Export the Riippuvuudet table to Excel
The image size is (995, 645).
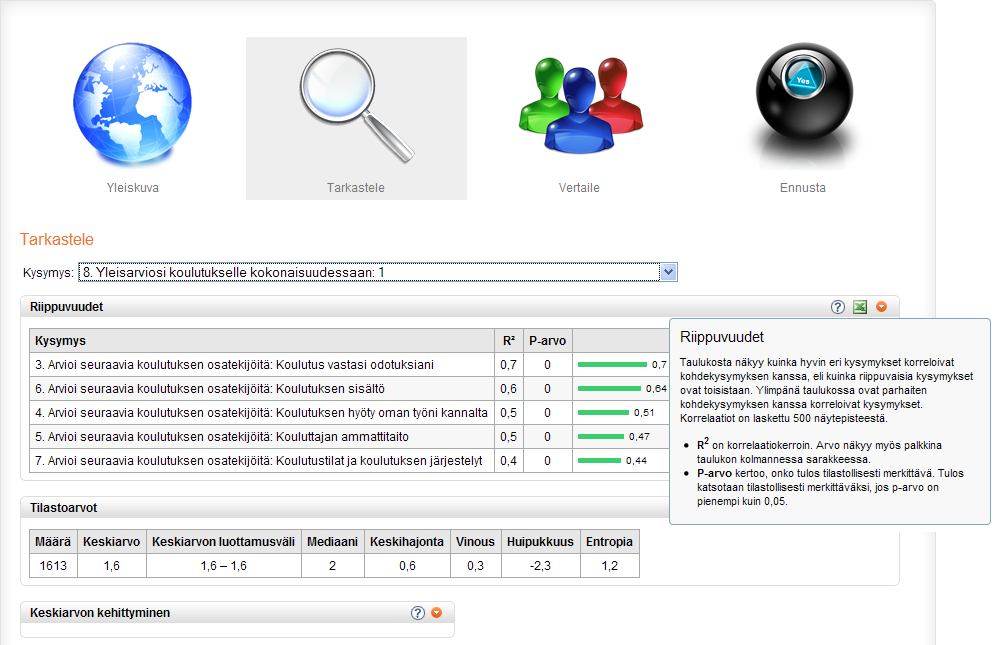click(860, 307)
